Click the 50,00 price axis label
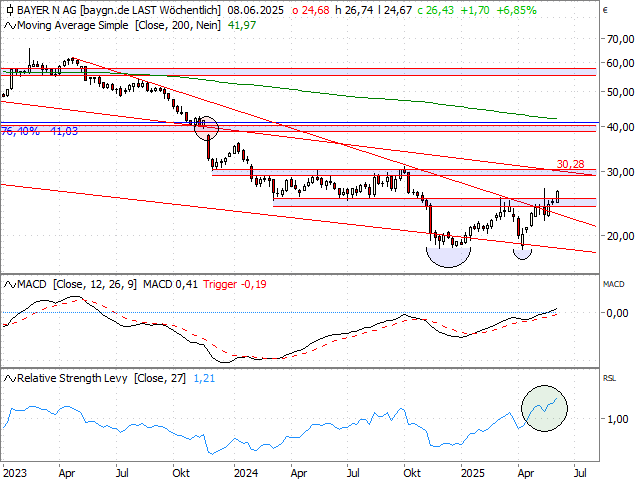Viewport: 640px width, 480px height. click(x=620, y=92)
